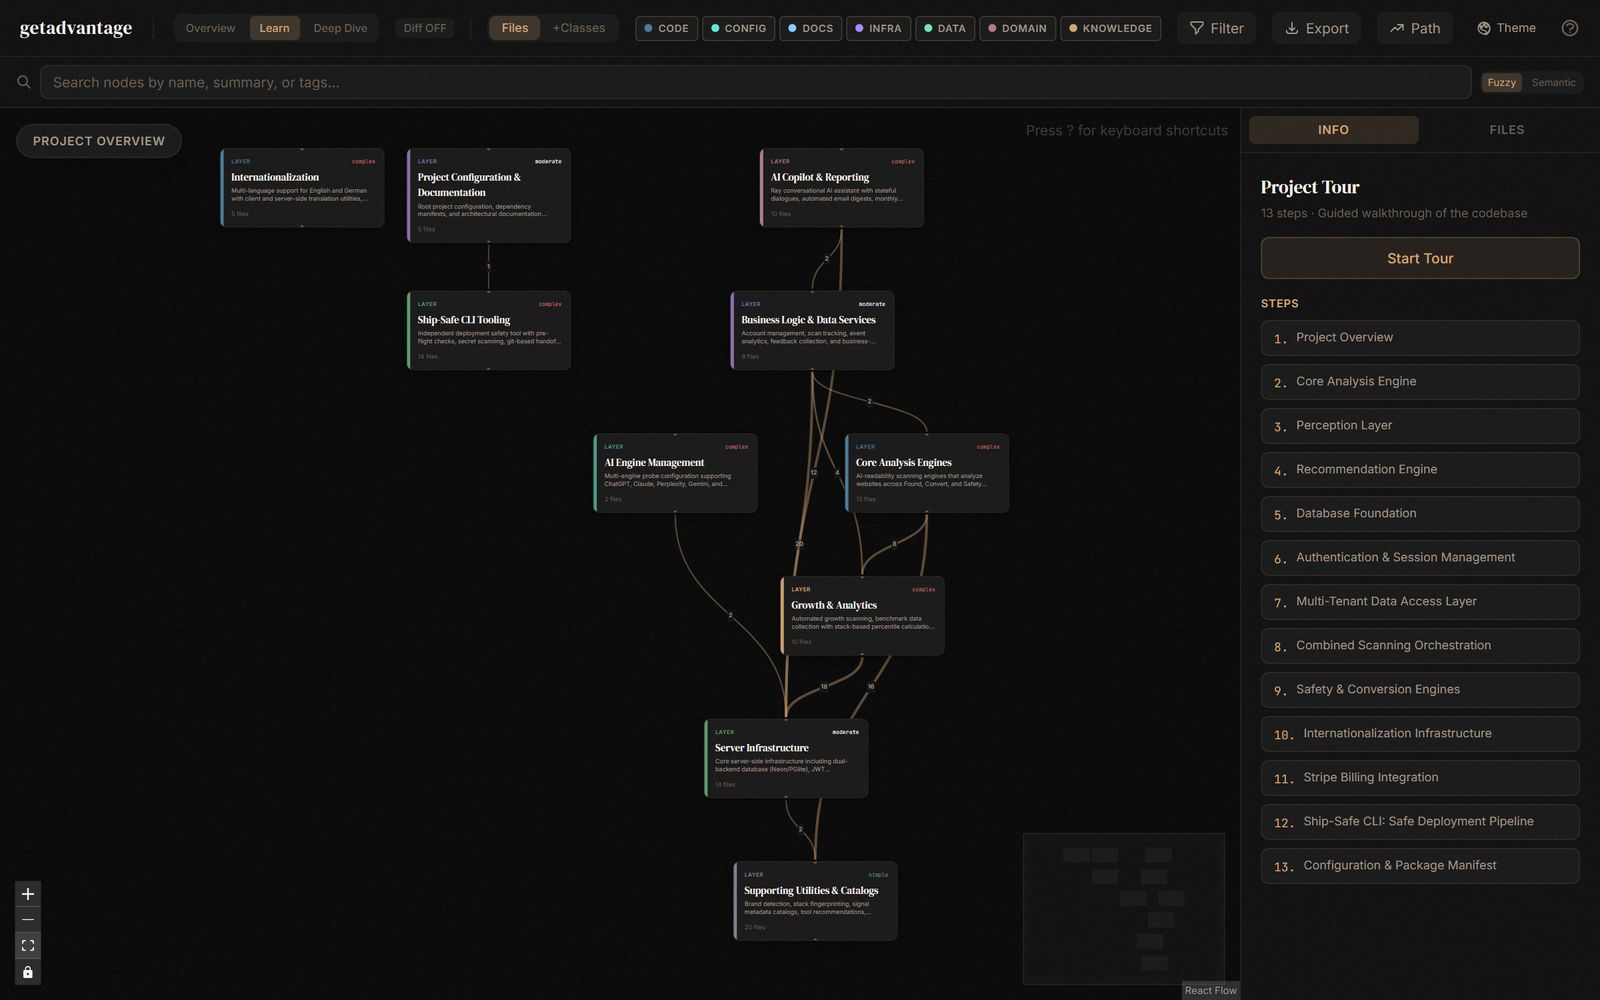Open the INFO panel tab
1600x1000 pixels.
point(1333,130)
